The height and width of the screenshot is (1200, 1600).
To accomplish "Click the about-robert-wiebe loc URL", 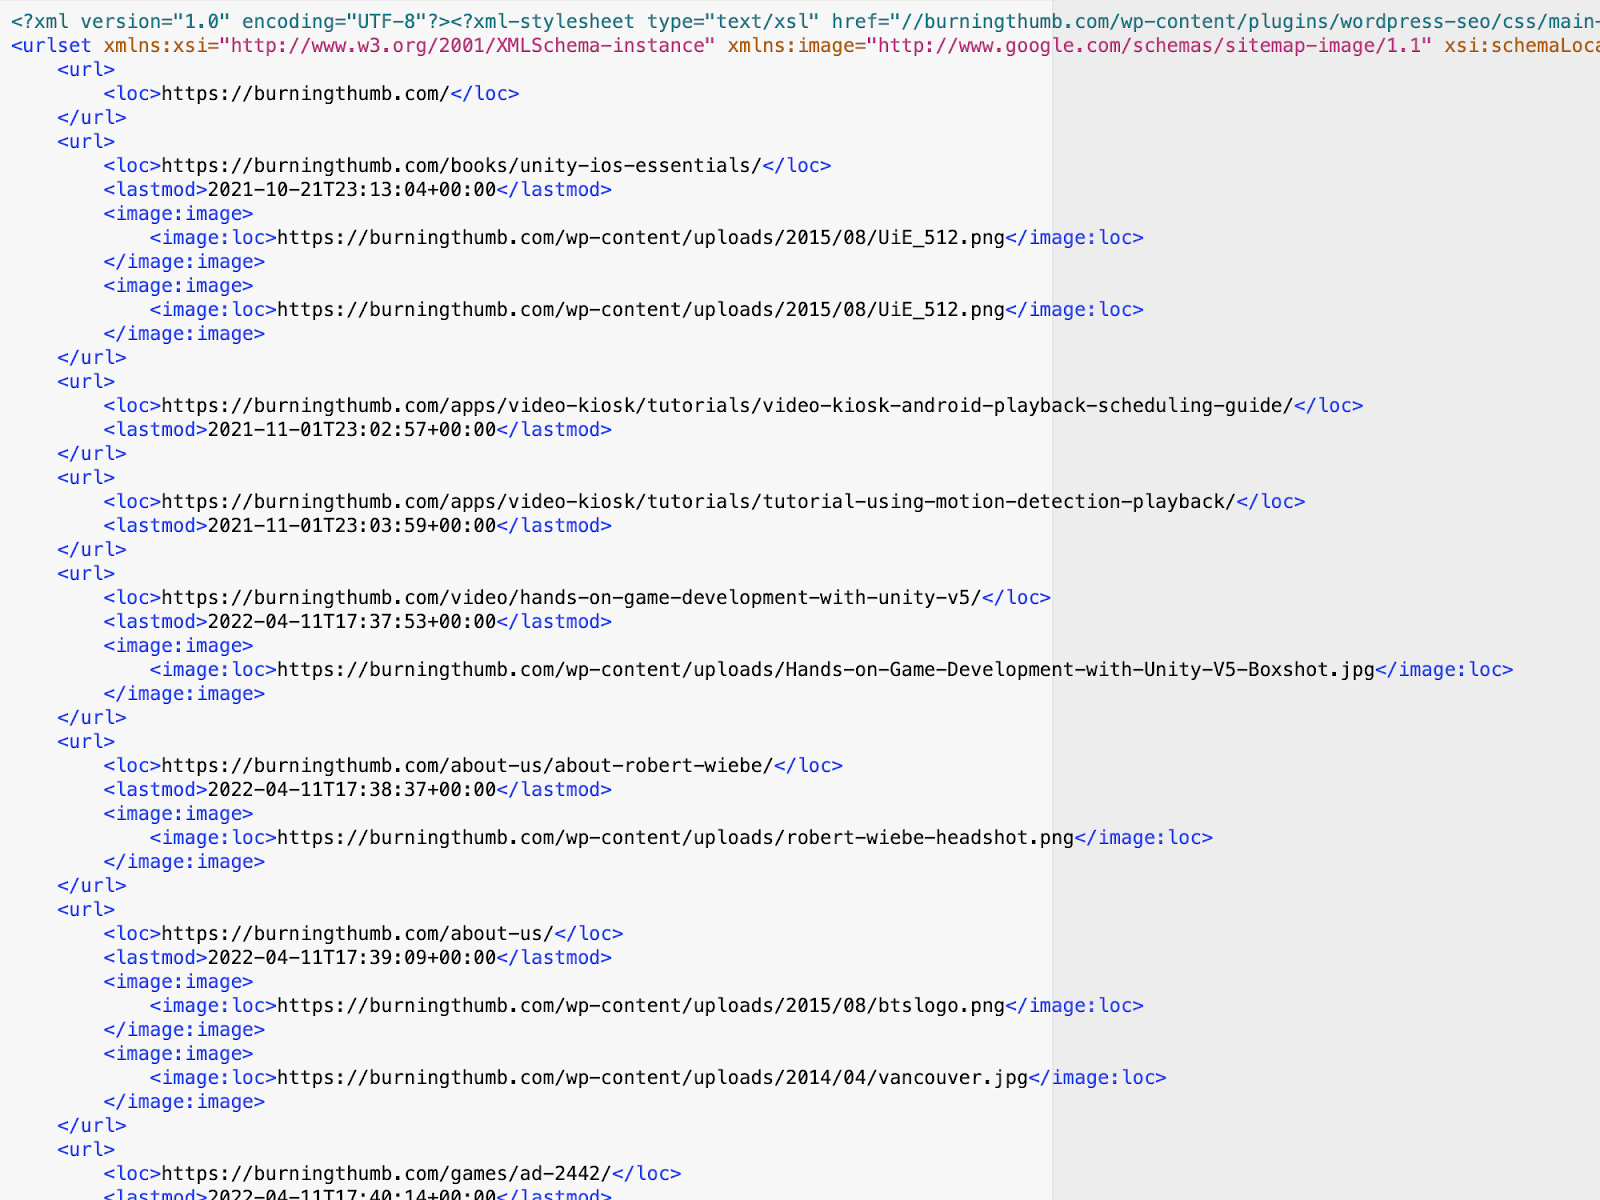I will pyautogui.click(x=467, y=765).
